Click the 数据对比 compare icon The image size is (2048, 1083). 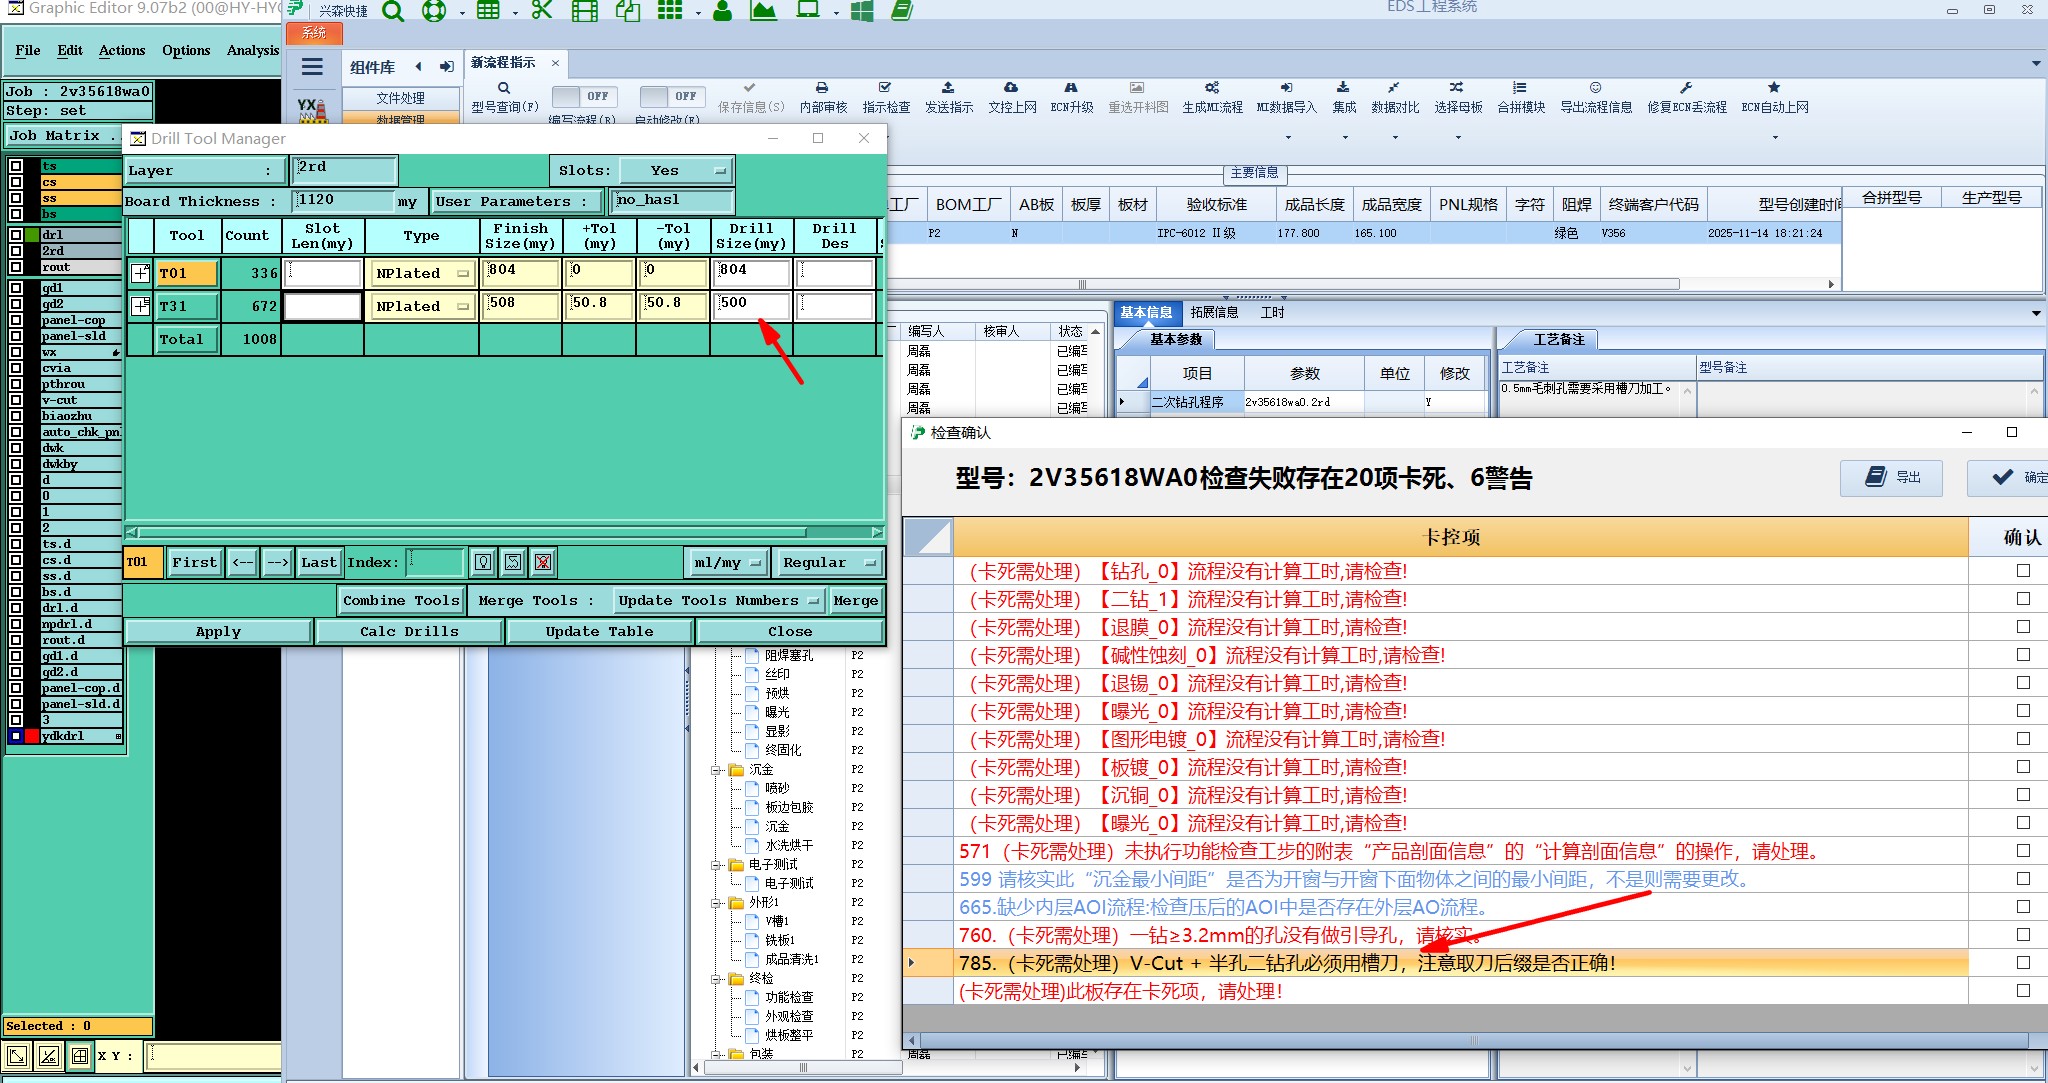(1394, 89)
